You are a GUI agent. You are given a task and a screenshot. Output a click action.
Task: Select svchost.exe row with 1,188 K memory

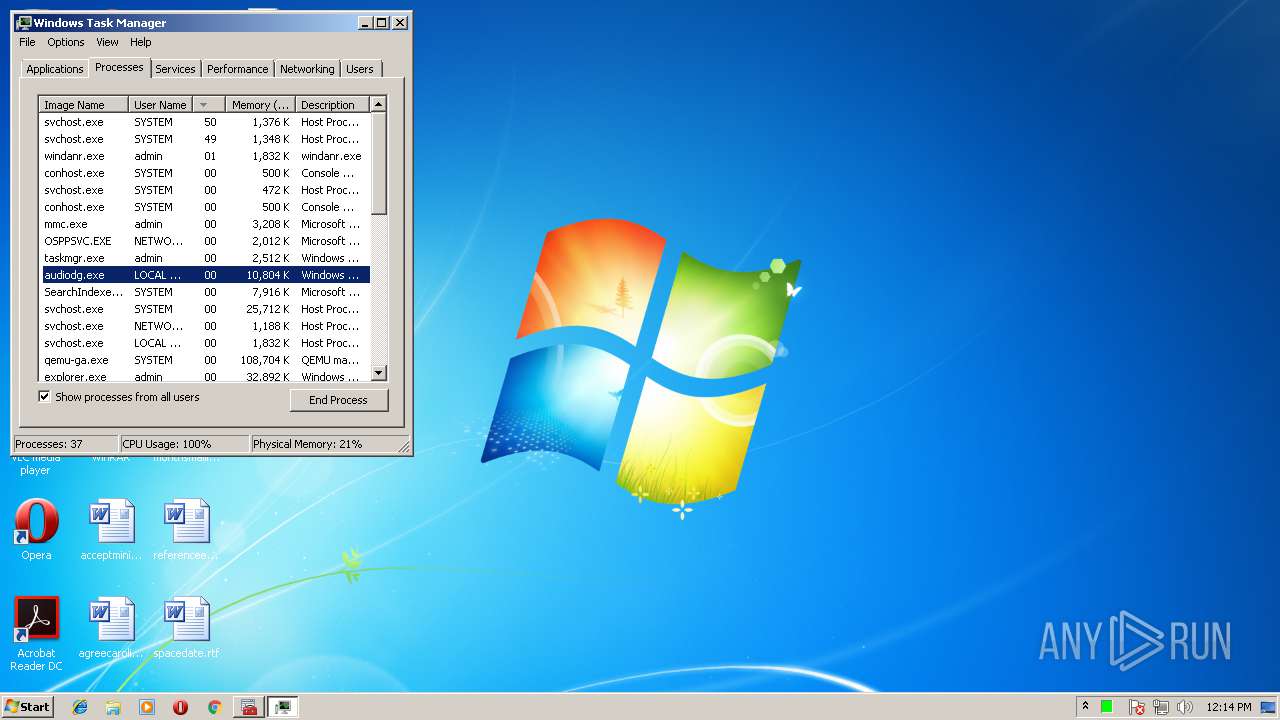tap(205, 326)
